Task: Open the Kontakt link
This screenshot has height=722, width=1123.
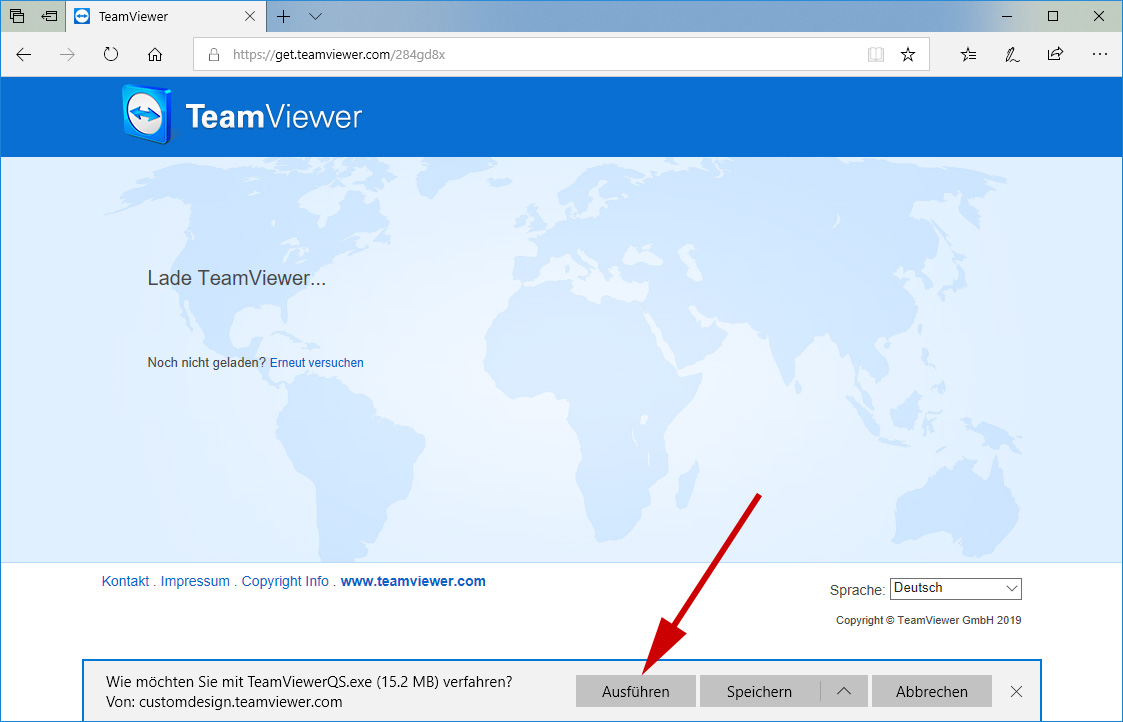Action: pos(125,581)
